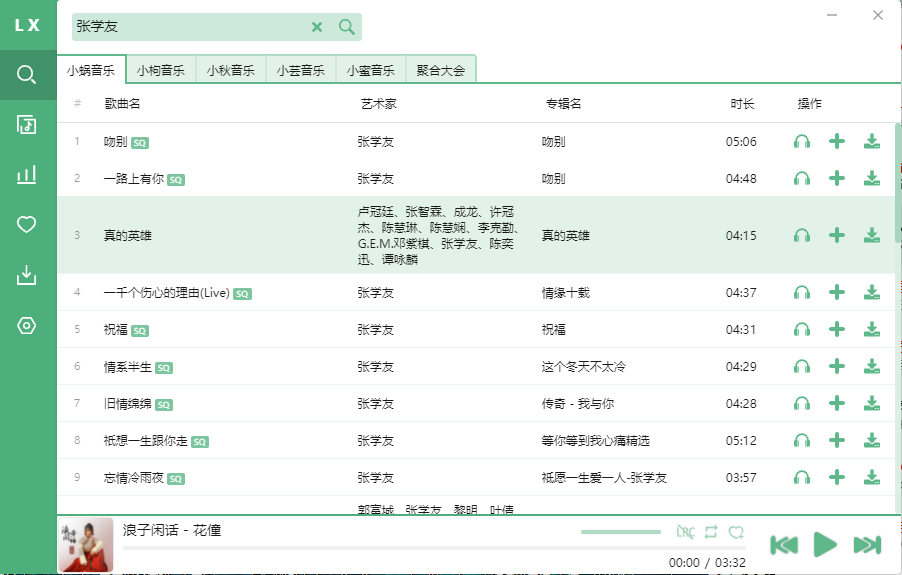This screenshot has width=902, height=575.
Task: Add the current song to favorites in player bar
Action: 737,532
